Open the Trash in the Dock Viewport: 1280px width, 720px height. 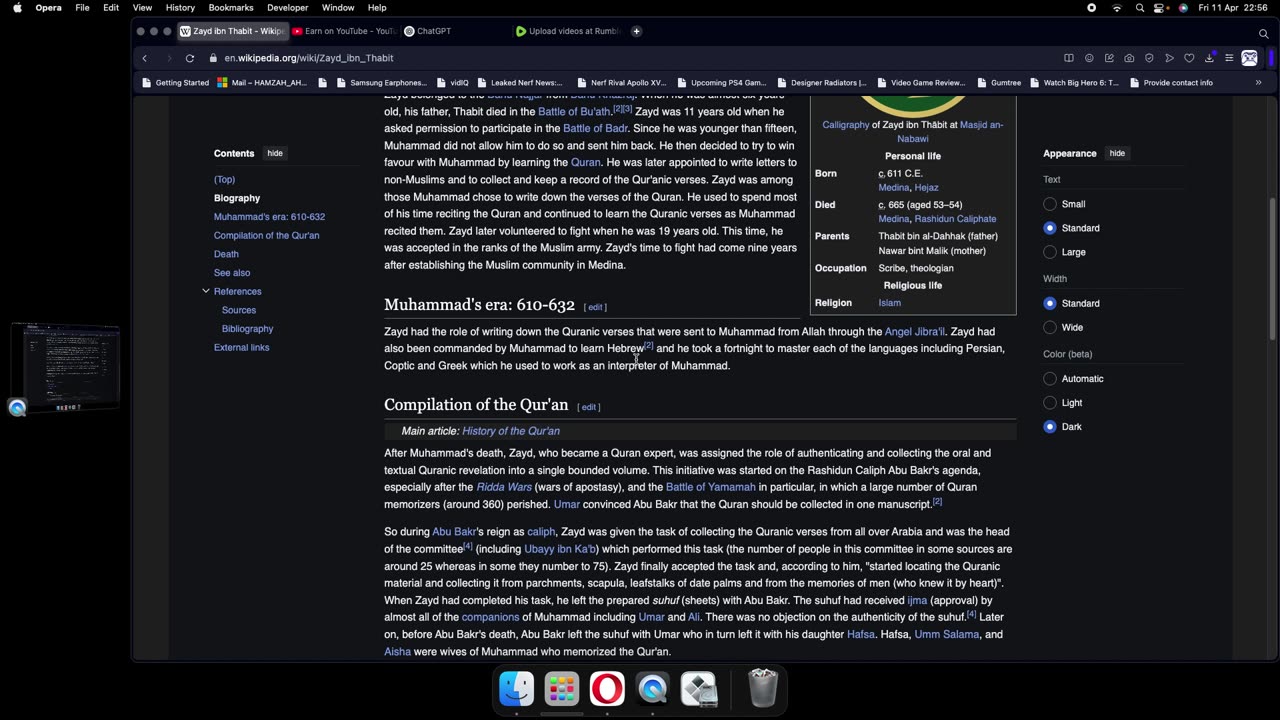(763, 689)
